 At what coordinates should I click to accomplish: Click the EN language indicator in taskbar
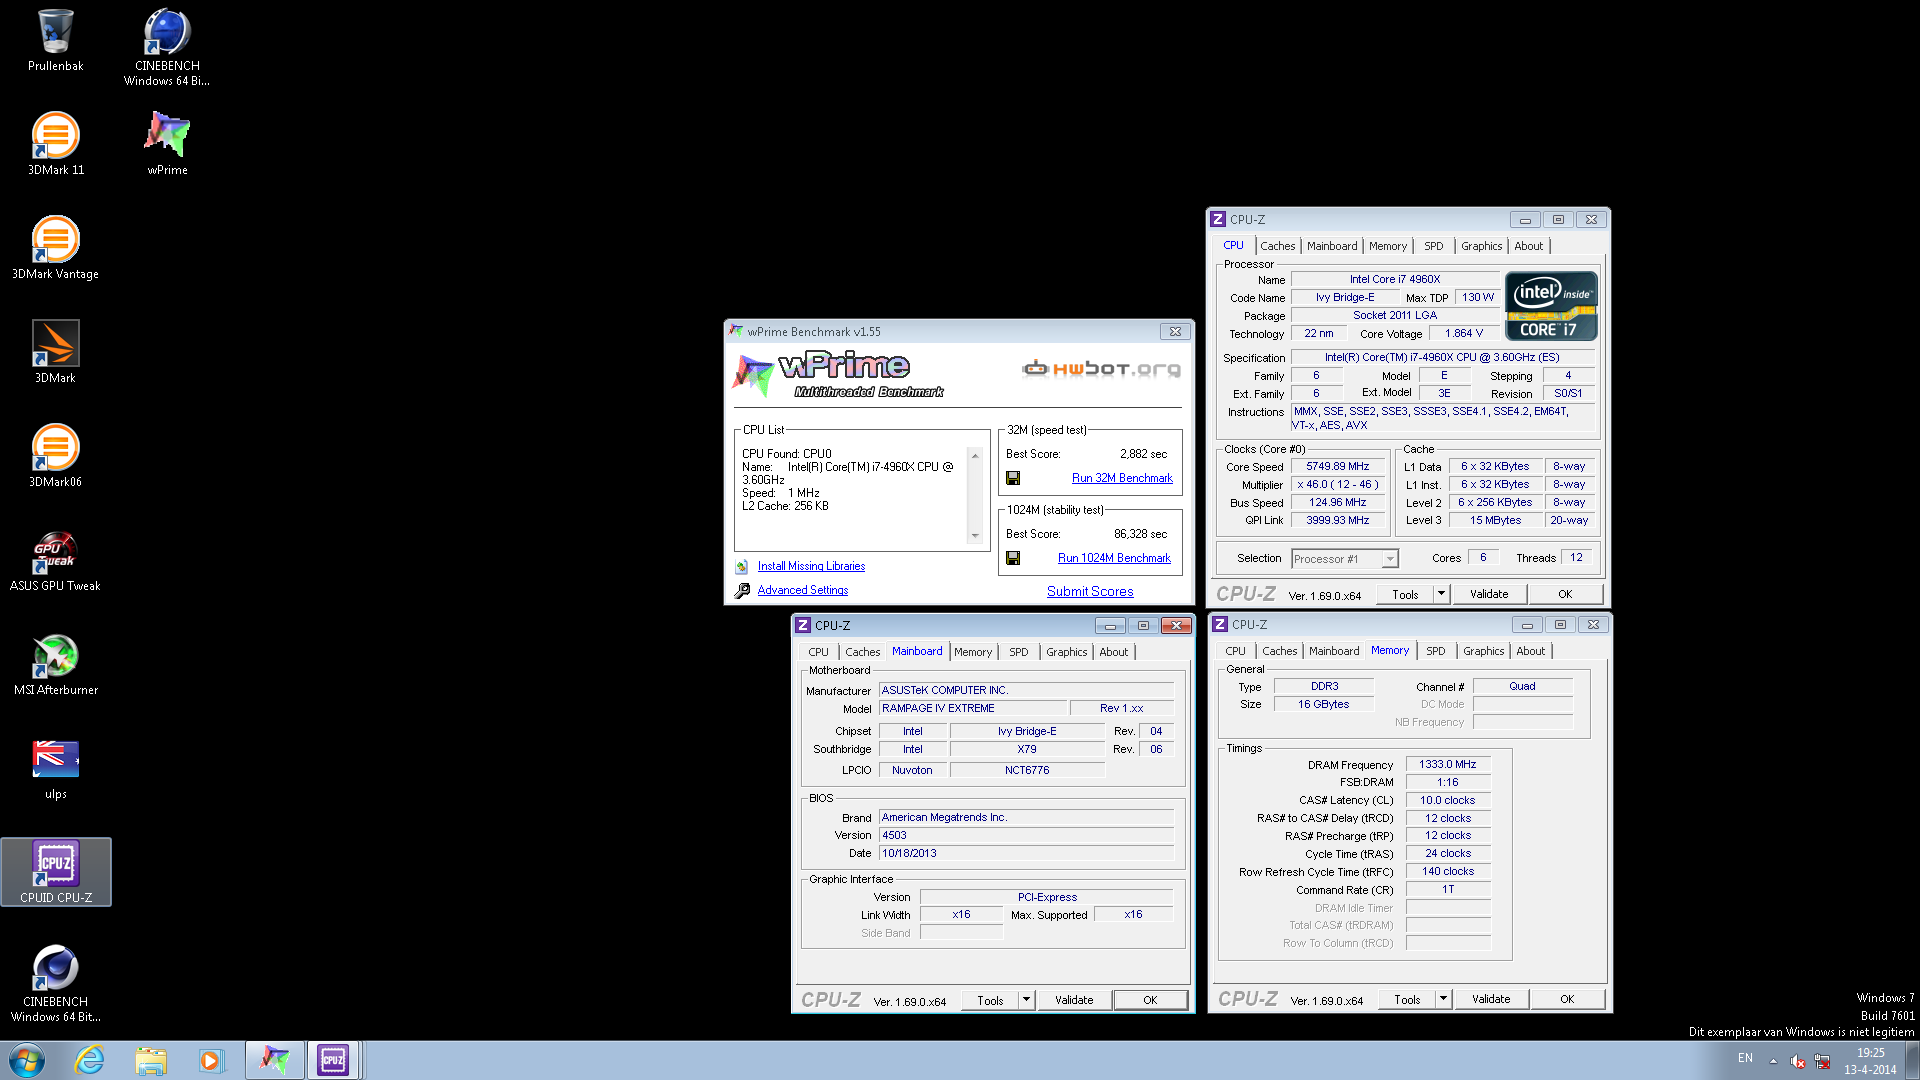tap(1745, 1058)
